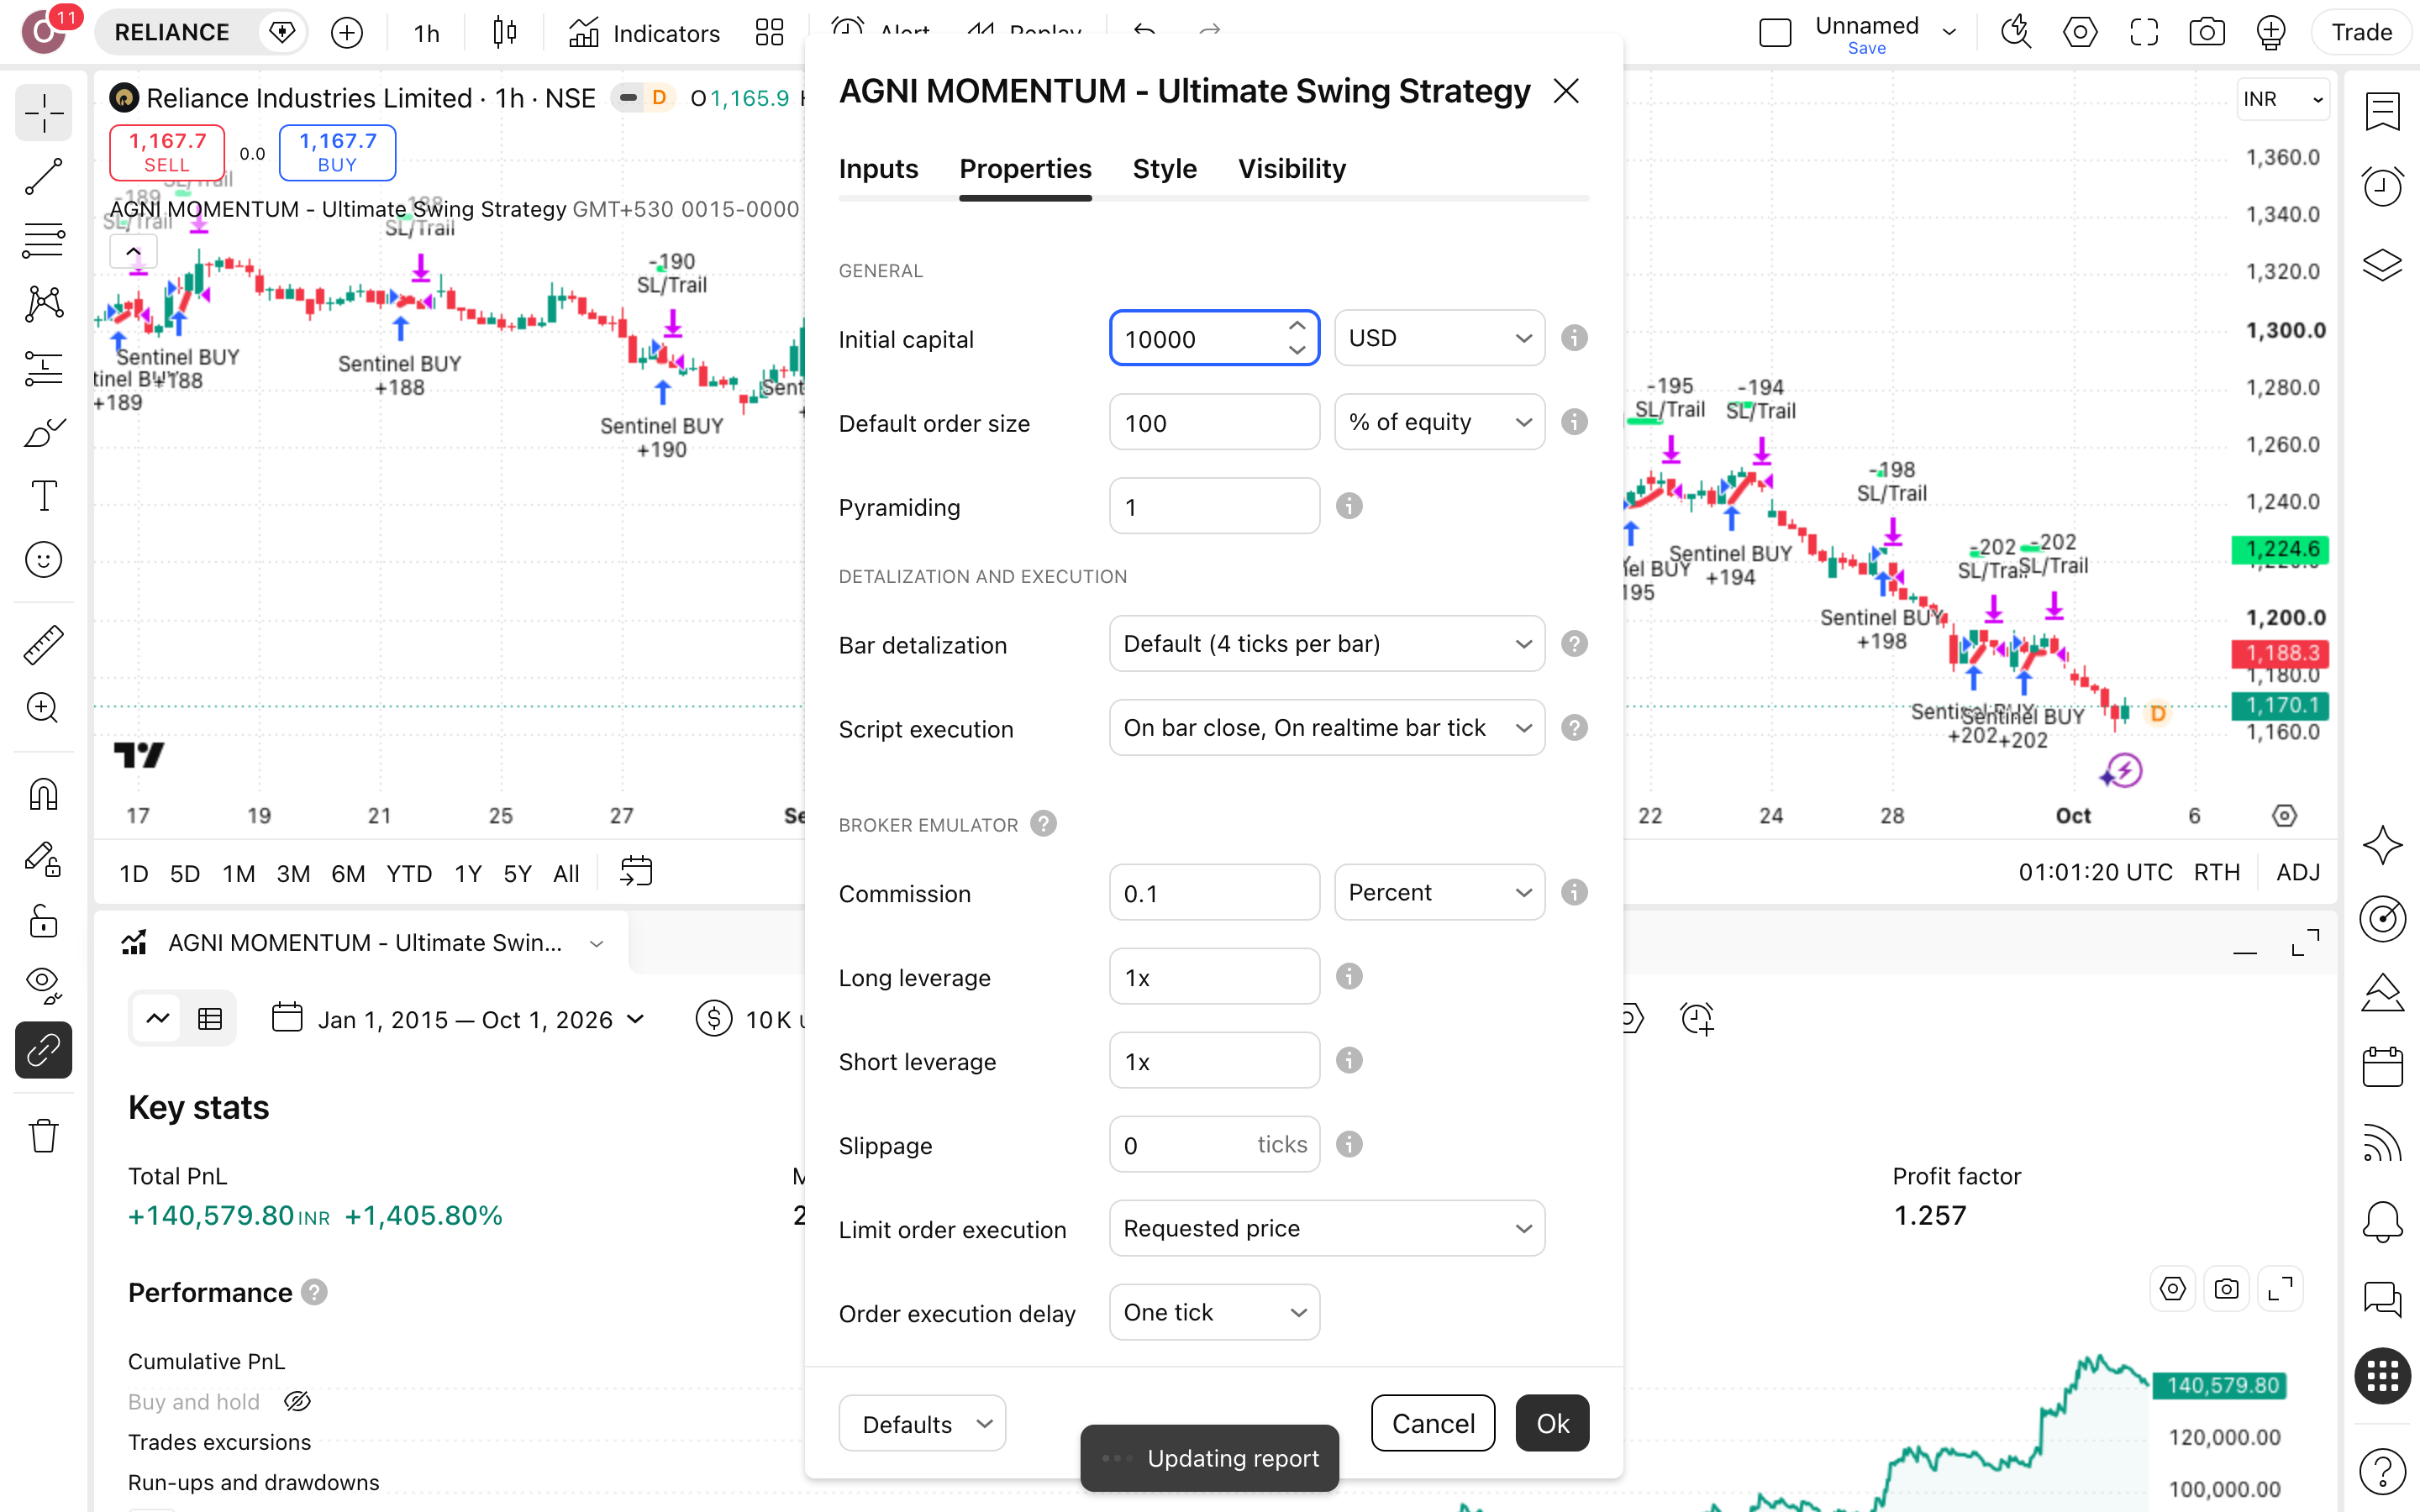This screenshot has height=1512, width=2420.
Task: Click the zoom in tool
Action: 43,709
